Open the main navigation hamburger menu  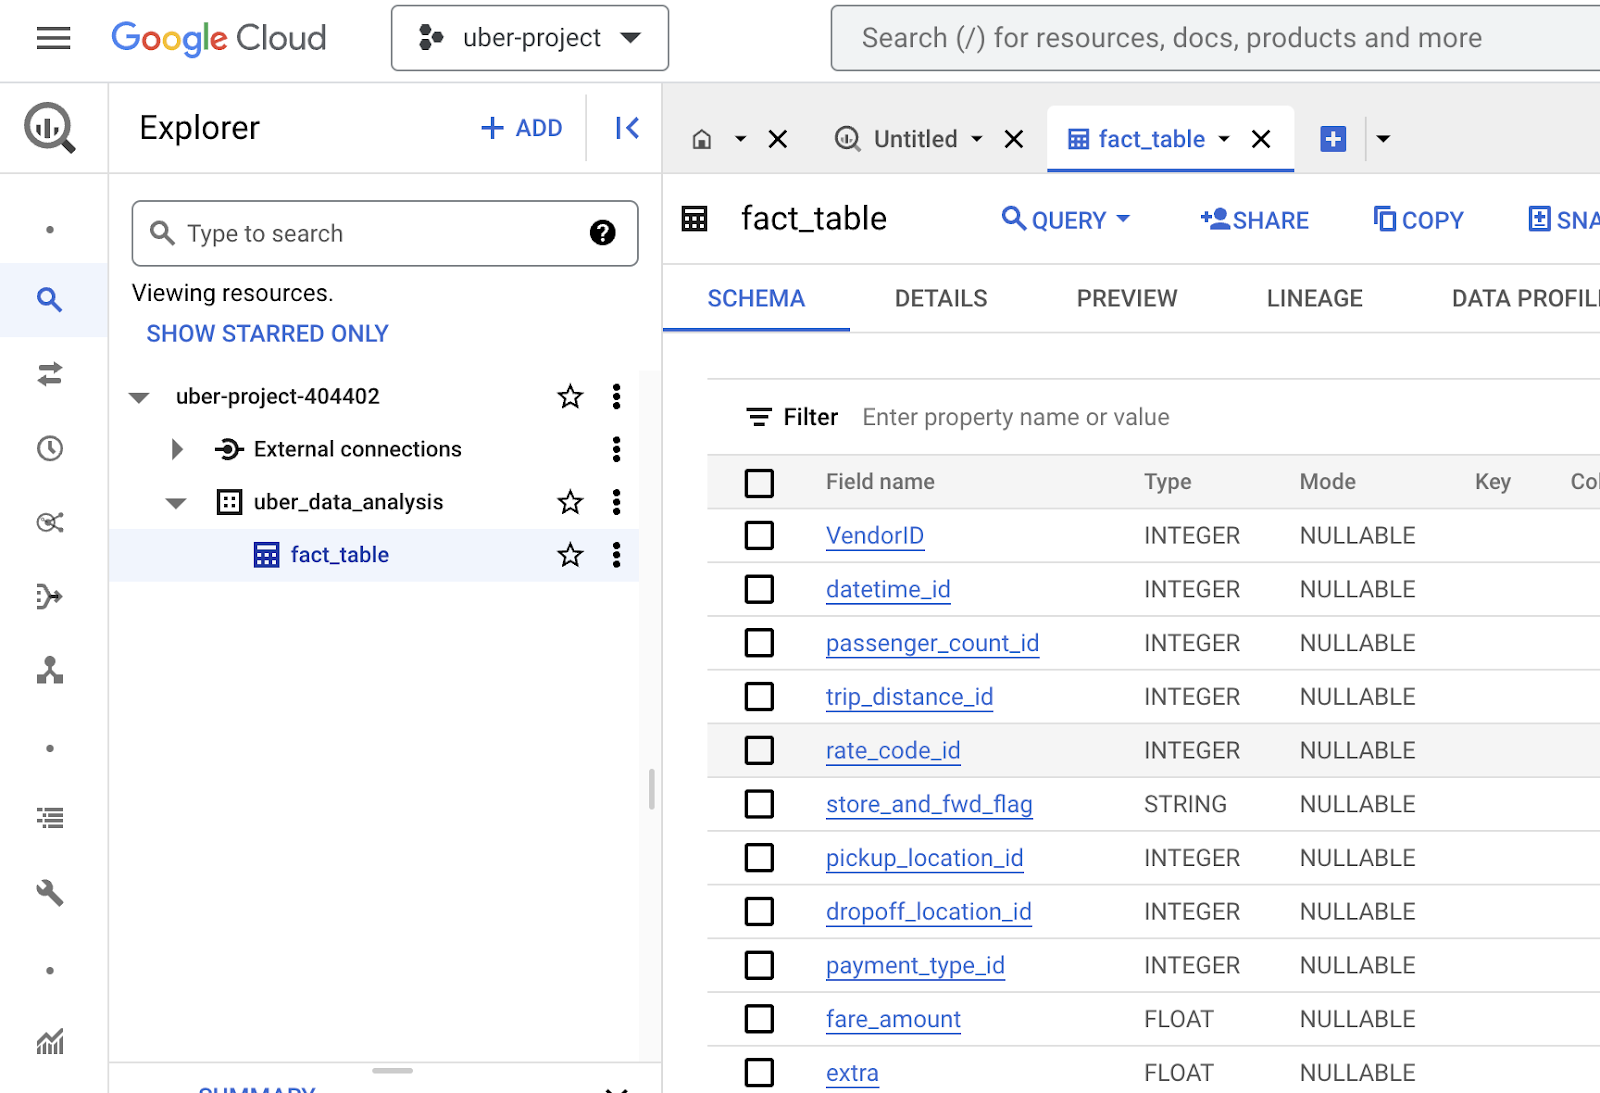click(53, 38)
